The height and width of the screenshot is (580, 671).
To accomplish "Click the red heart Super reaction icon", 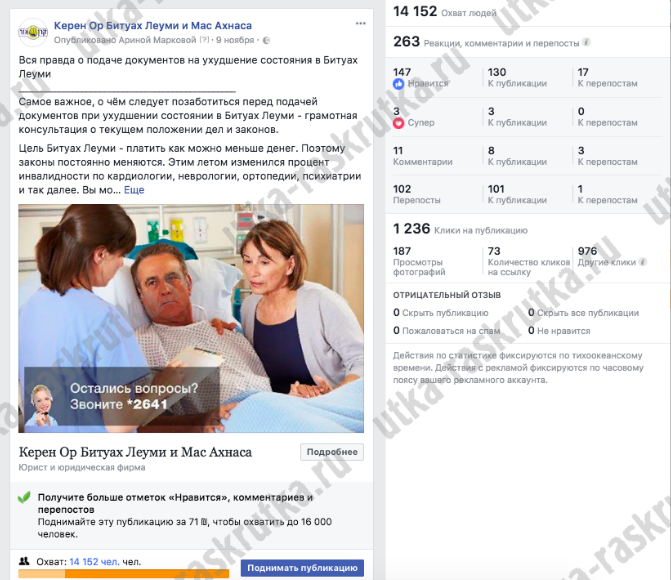I will pyautogui.click(x=398, y=123).
